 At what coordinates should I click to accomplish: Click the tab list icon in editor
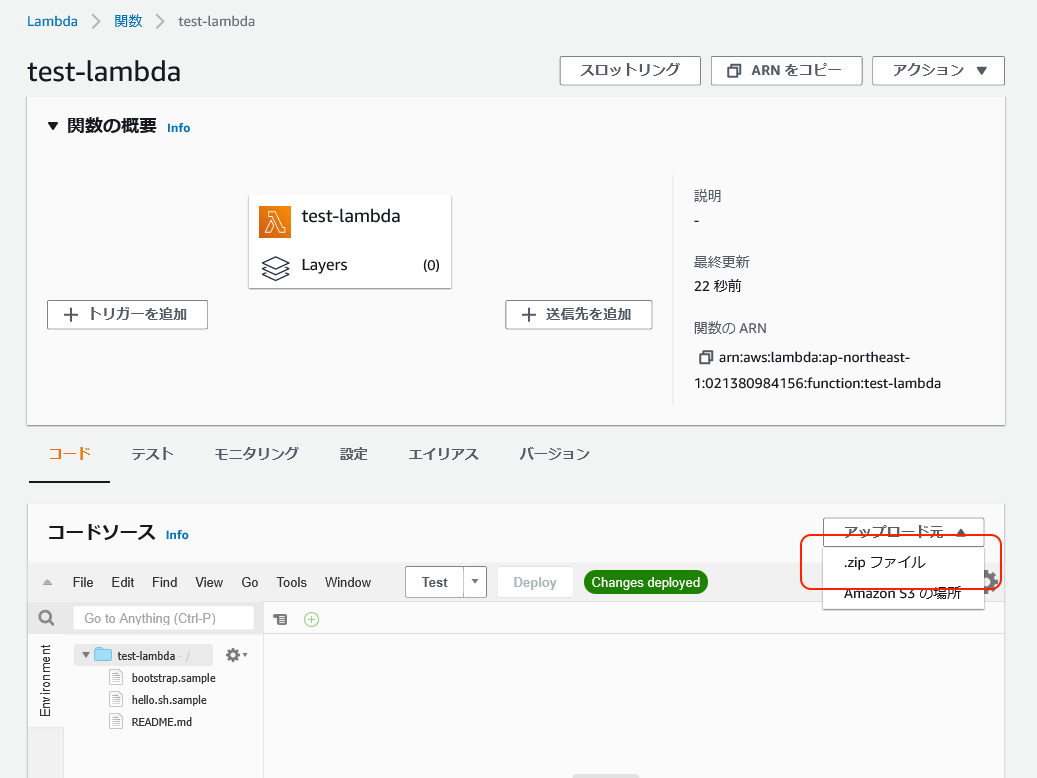tap(280, 619)
